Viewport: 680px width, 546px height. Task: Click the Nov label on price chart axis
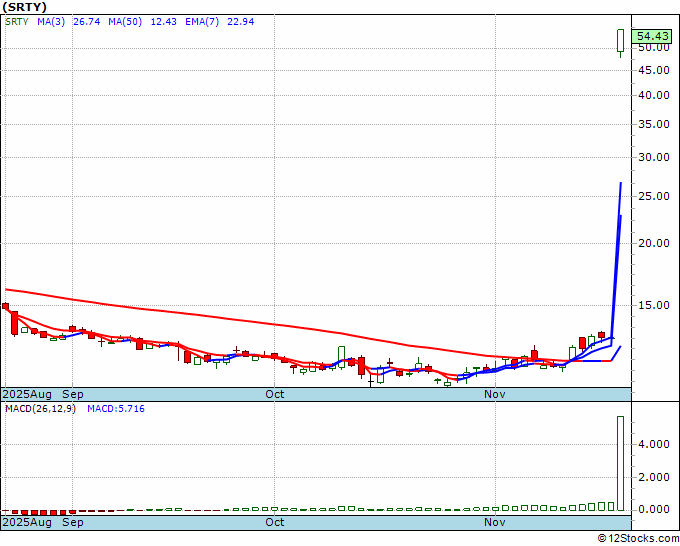point(494,394)
